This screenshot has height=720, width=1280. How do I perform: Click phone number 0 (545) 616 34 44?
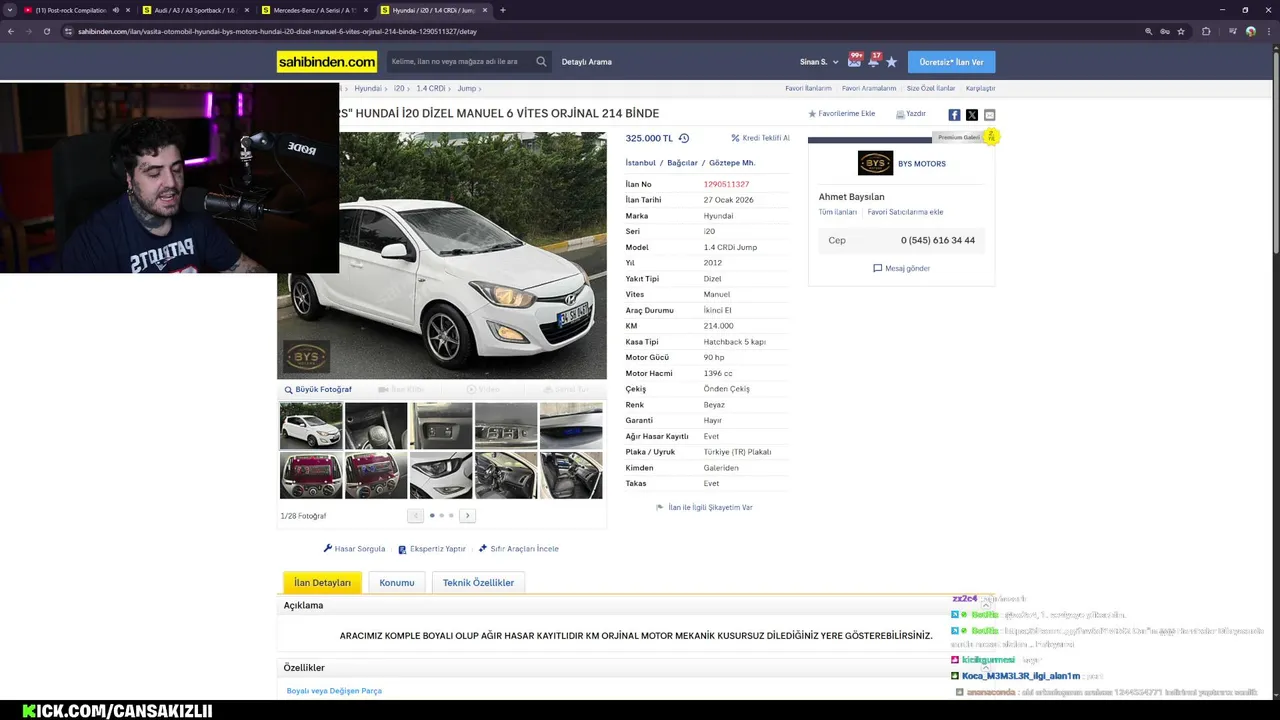point(938,240)
